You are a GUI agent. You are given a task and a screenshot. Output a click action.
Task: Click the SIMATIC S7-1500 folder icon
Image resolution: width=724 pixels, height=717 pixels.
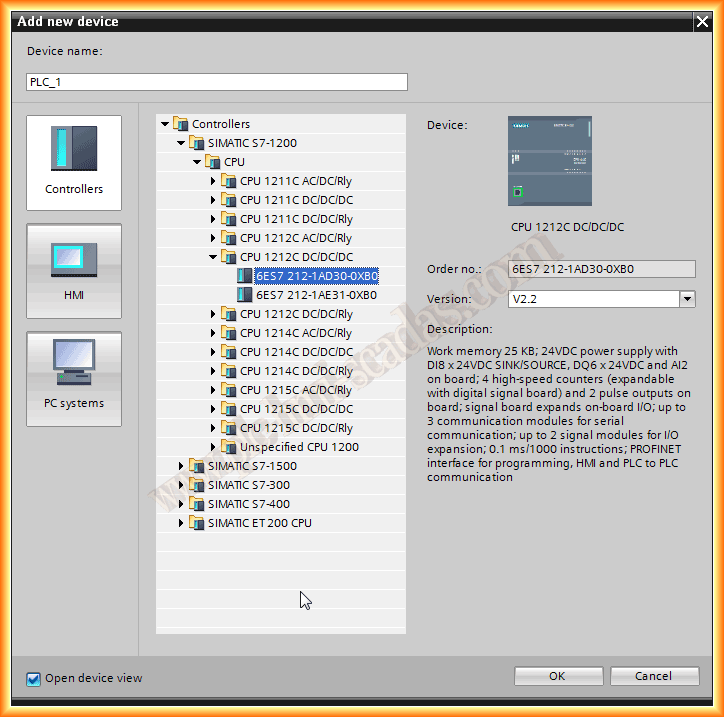(x=197, y=466)
